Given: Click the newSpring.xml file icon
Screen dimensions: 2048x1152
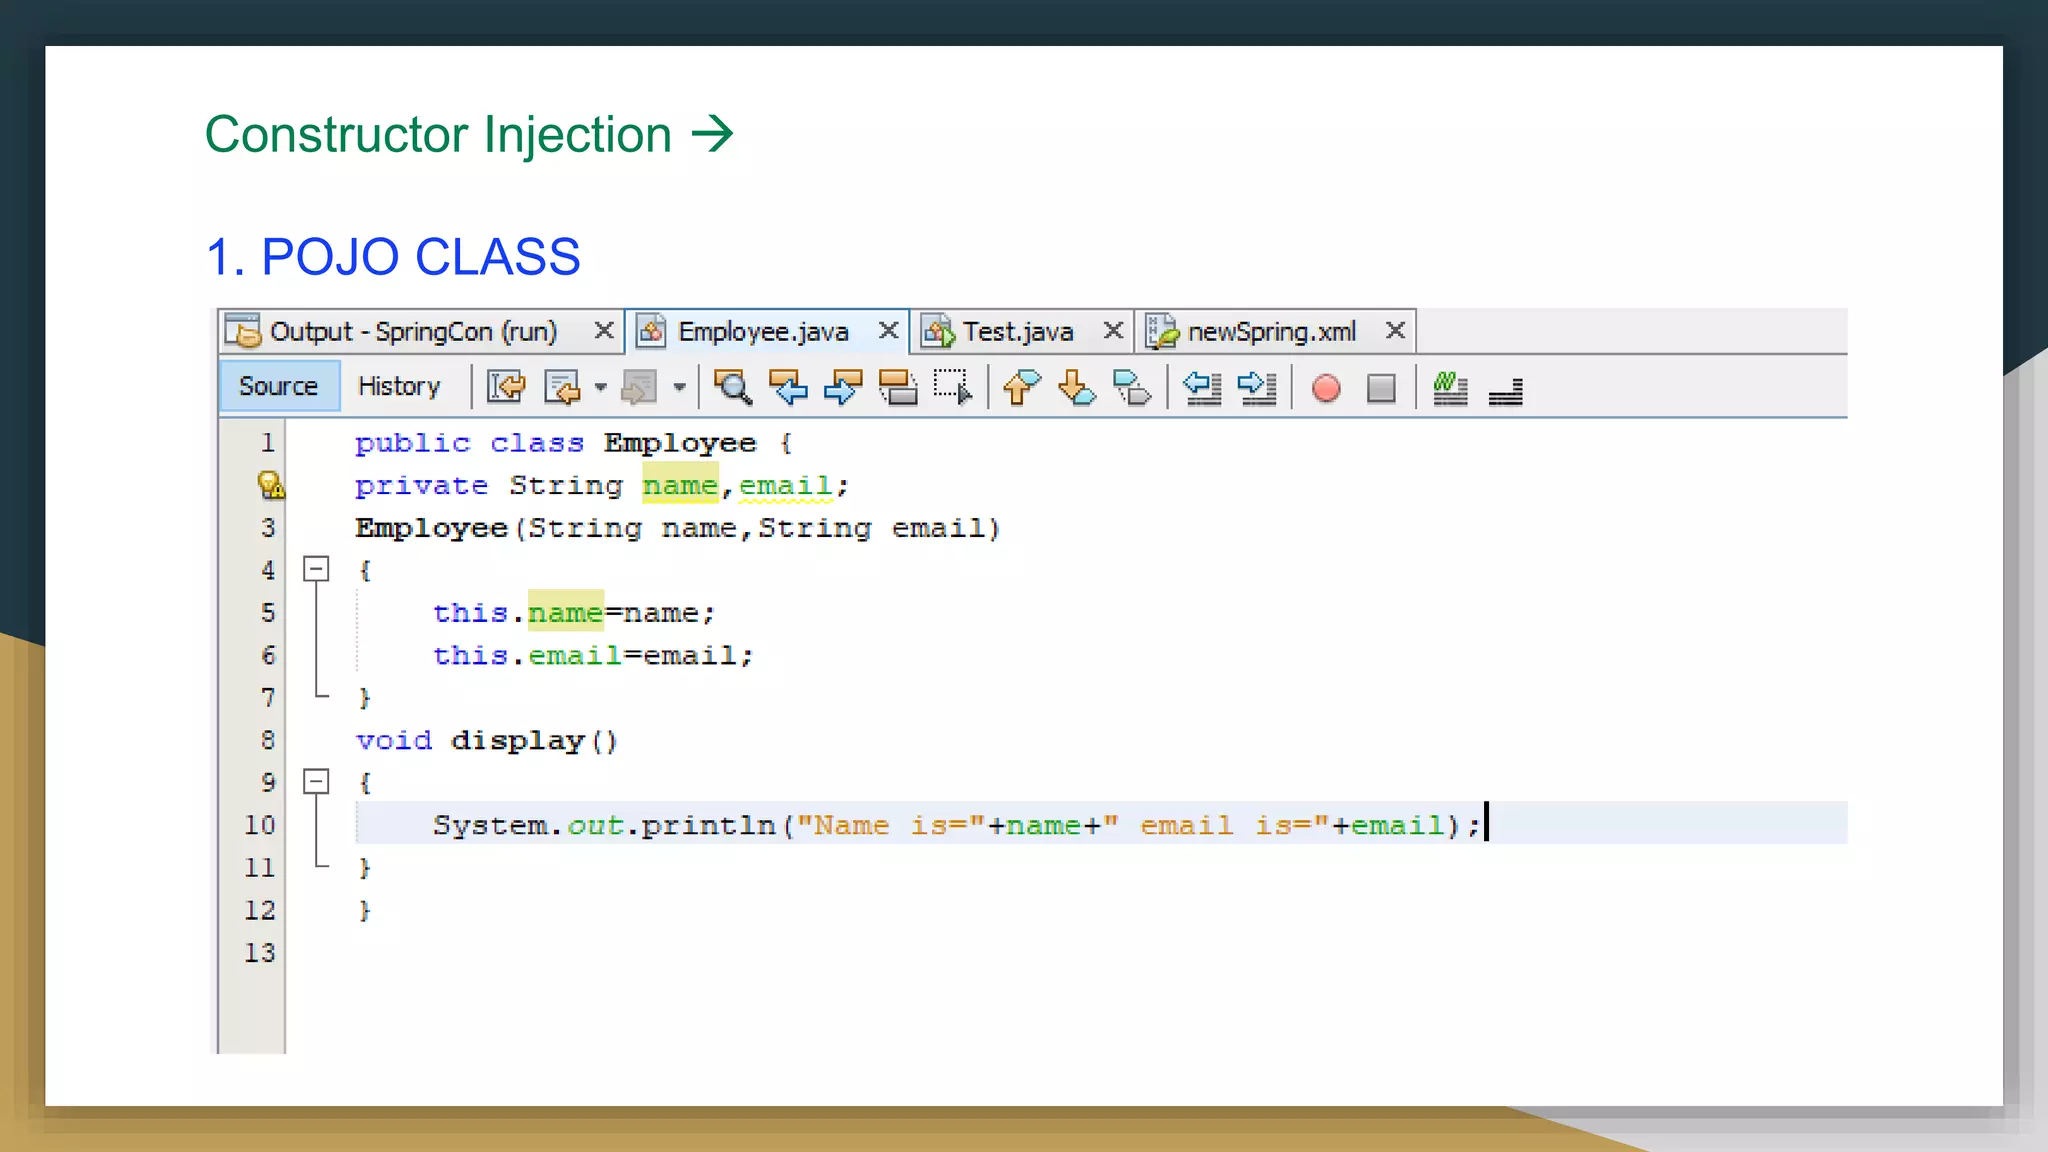Looking at the screenshot, I should click(1161, 332).
